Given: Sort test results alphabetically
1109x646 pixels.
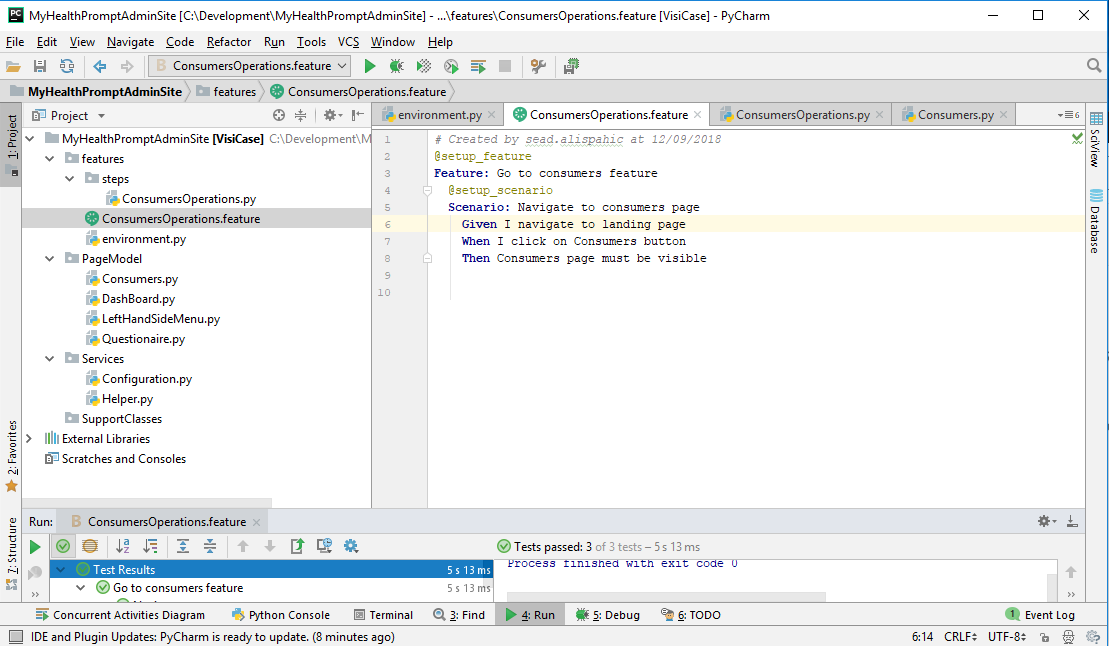Looking at the screenshot, I should pyautogui.click(x=122, y=546).
